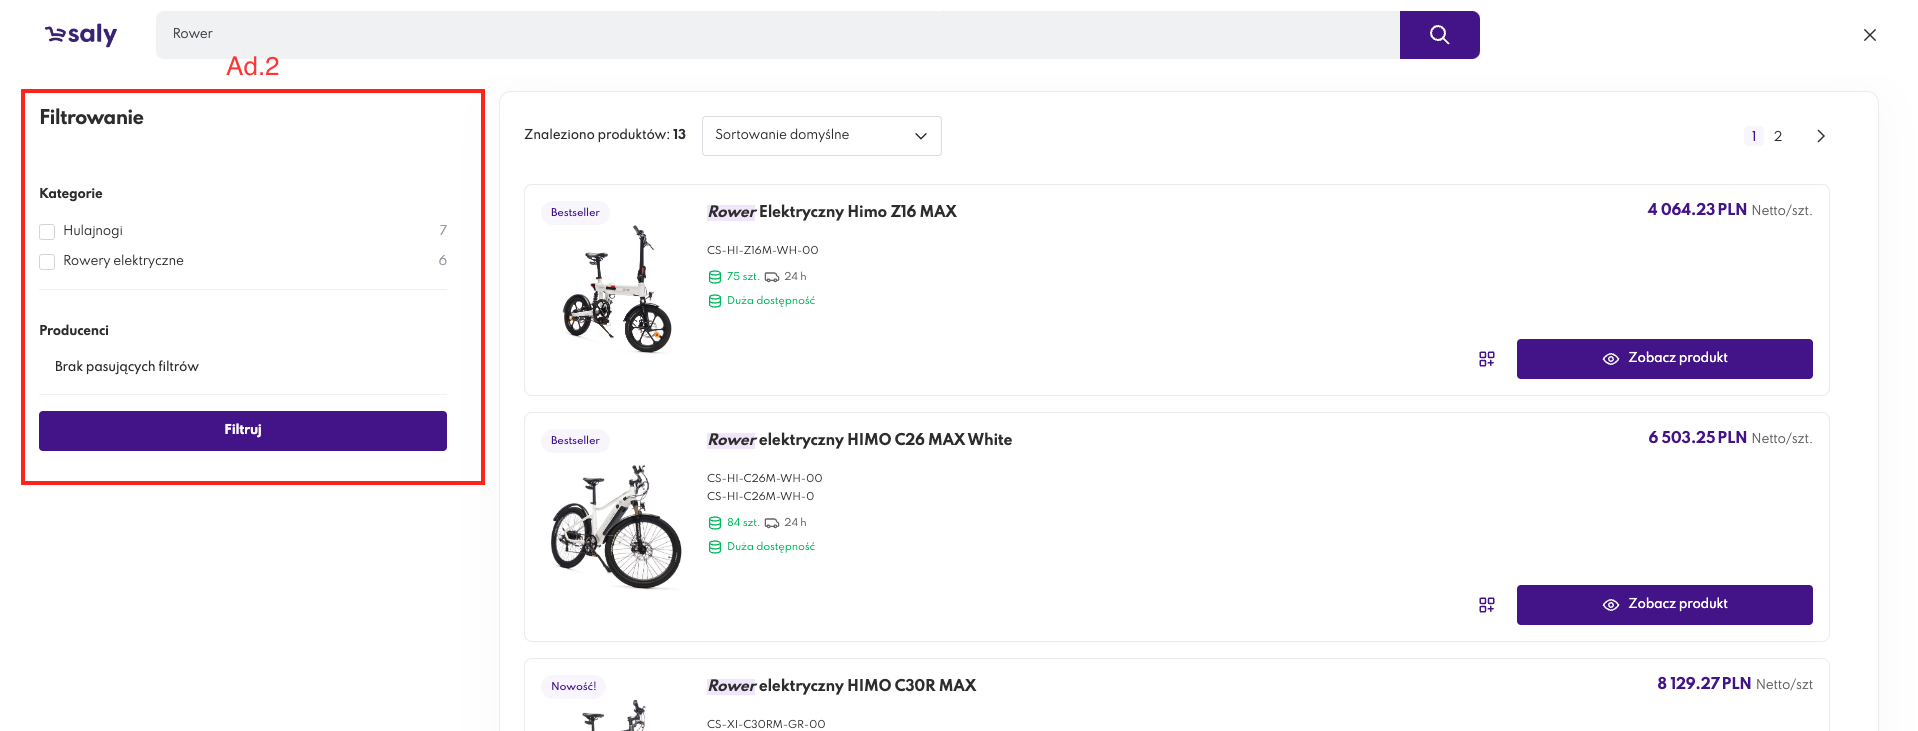Image resolution: width=1918 pixels, height=731 pixels.
Task: Open Rower elektryczny HIMO C26 MAX White
Action: pos(859,440)
